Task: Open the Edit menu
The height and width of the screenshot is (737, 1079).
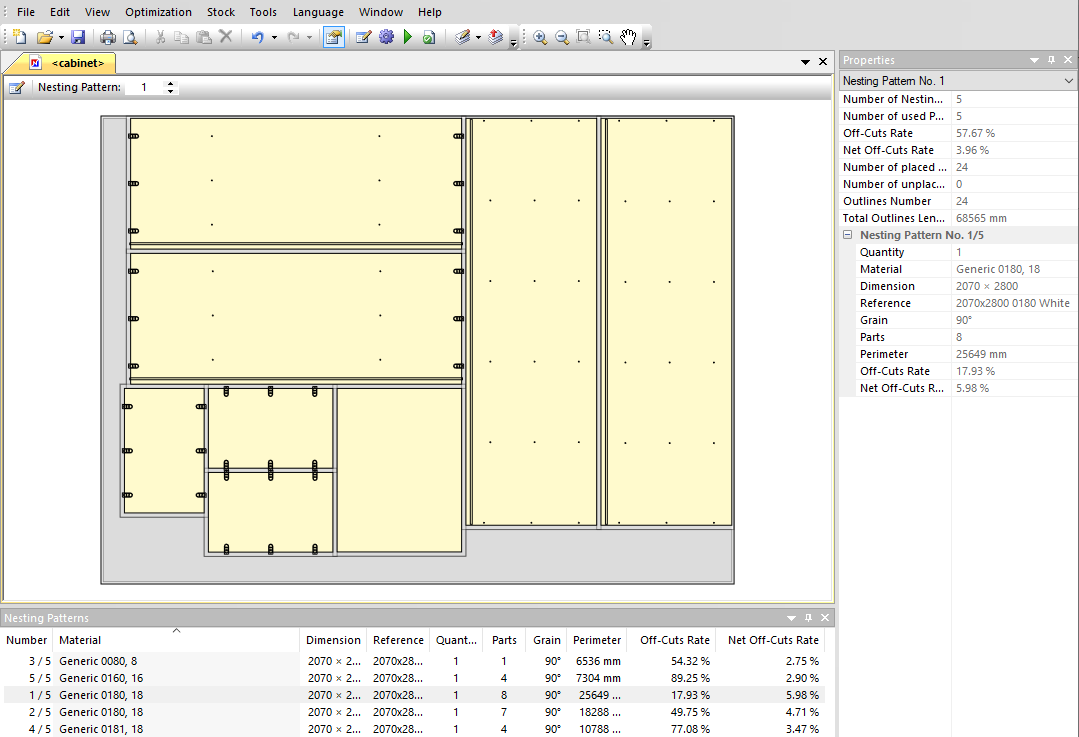Action: tap(60, 12)
